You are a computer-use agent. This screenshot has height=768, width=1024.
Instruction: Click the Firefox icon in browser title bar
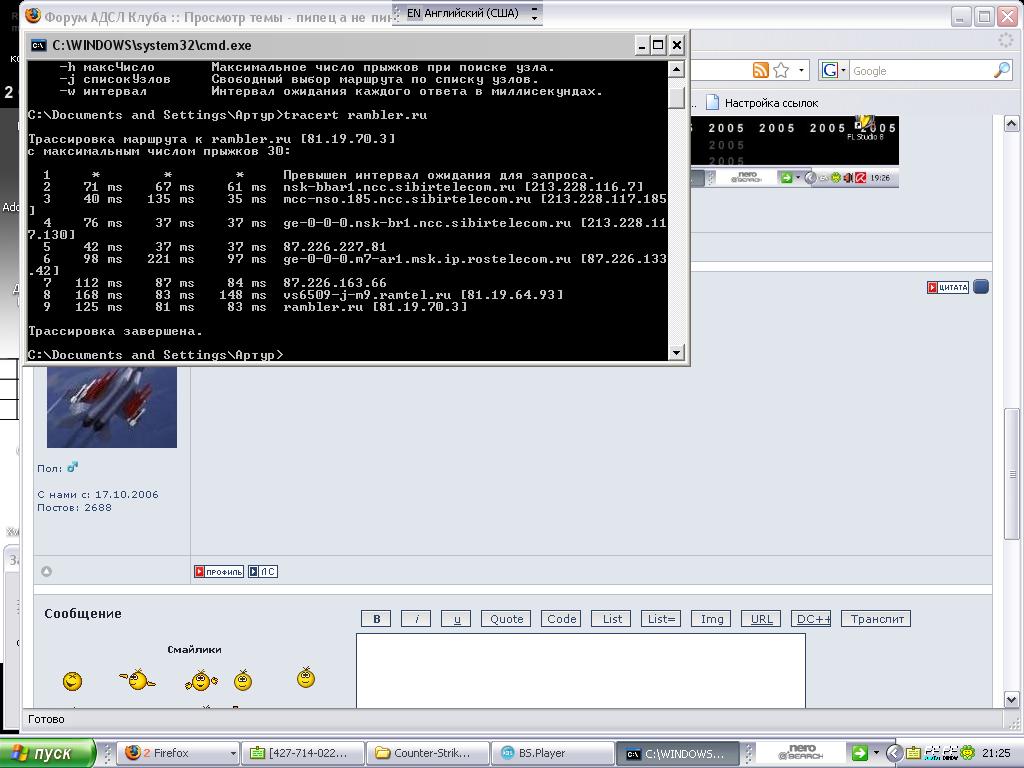33,16
